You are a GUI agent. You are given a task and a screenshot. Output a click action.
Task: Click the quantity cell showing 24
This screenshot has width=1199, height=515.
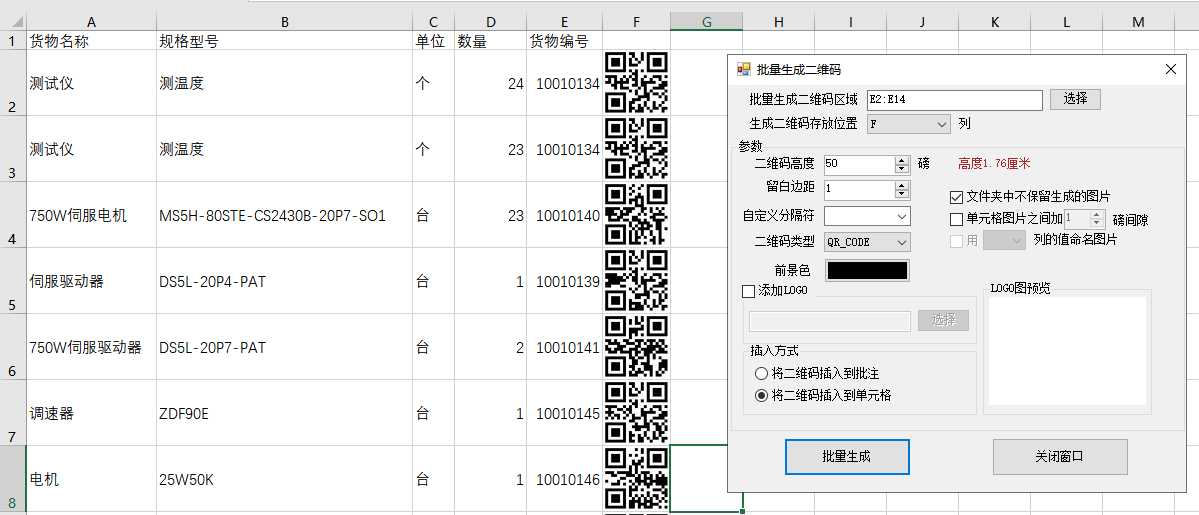click(x=490, y=83)
